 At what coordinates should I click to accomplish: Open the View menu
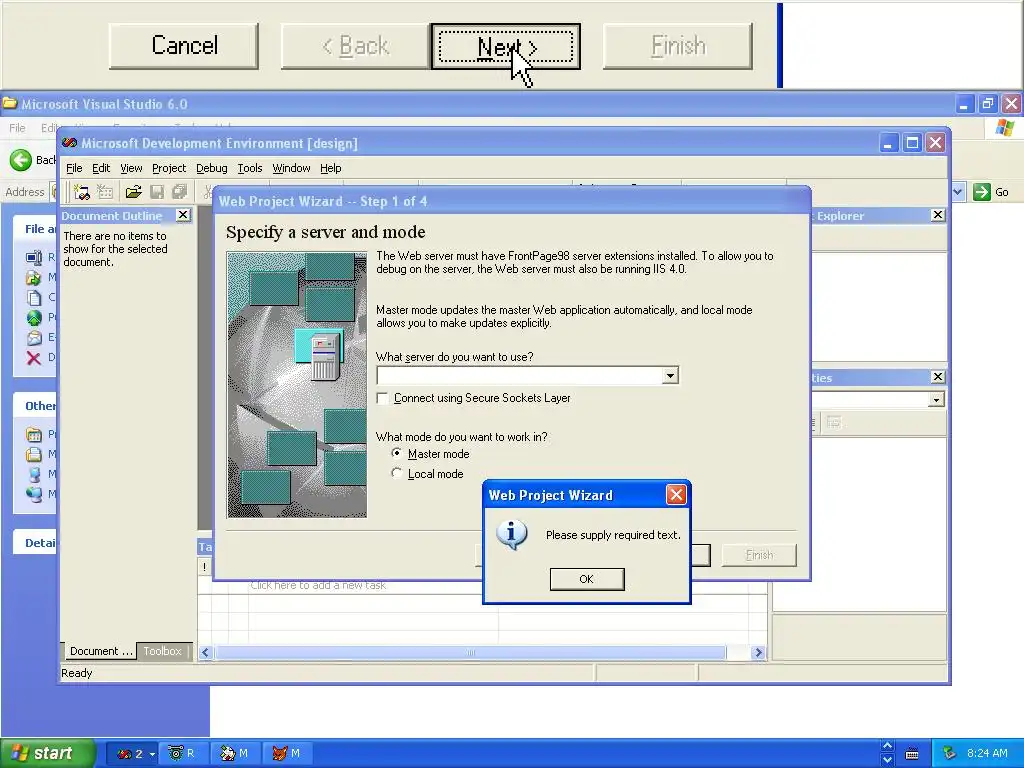(131, 168)
